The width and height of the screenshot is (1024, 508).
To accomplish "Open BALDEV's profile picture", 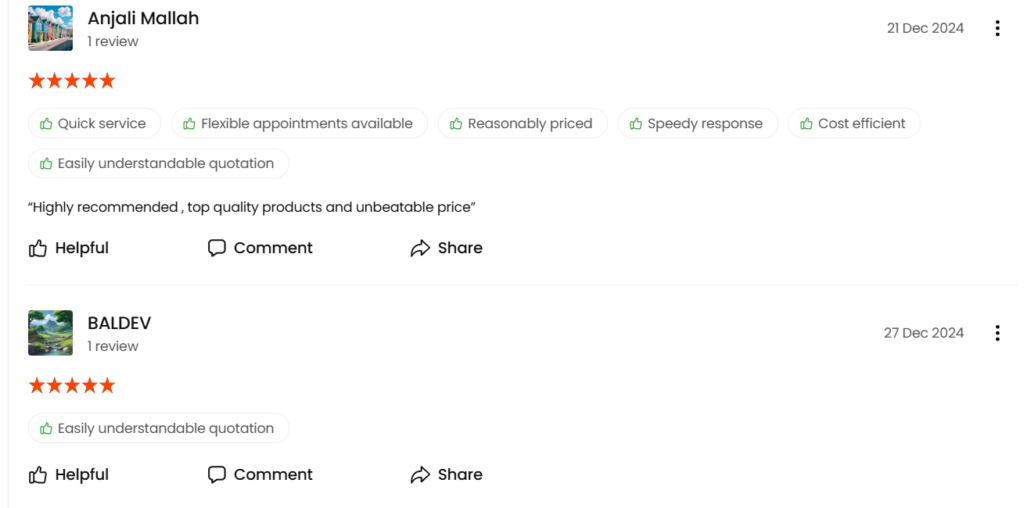I will click(x=50, y=333).
